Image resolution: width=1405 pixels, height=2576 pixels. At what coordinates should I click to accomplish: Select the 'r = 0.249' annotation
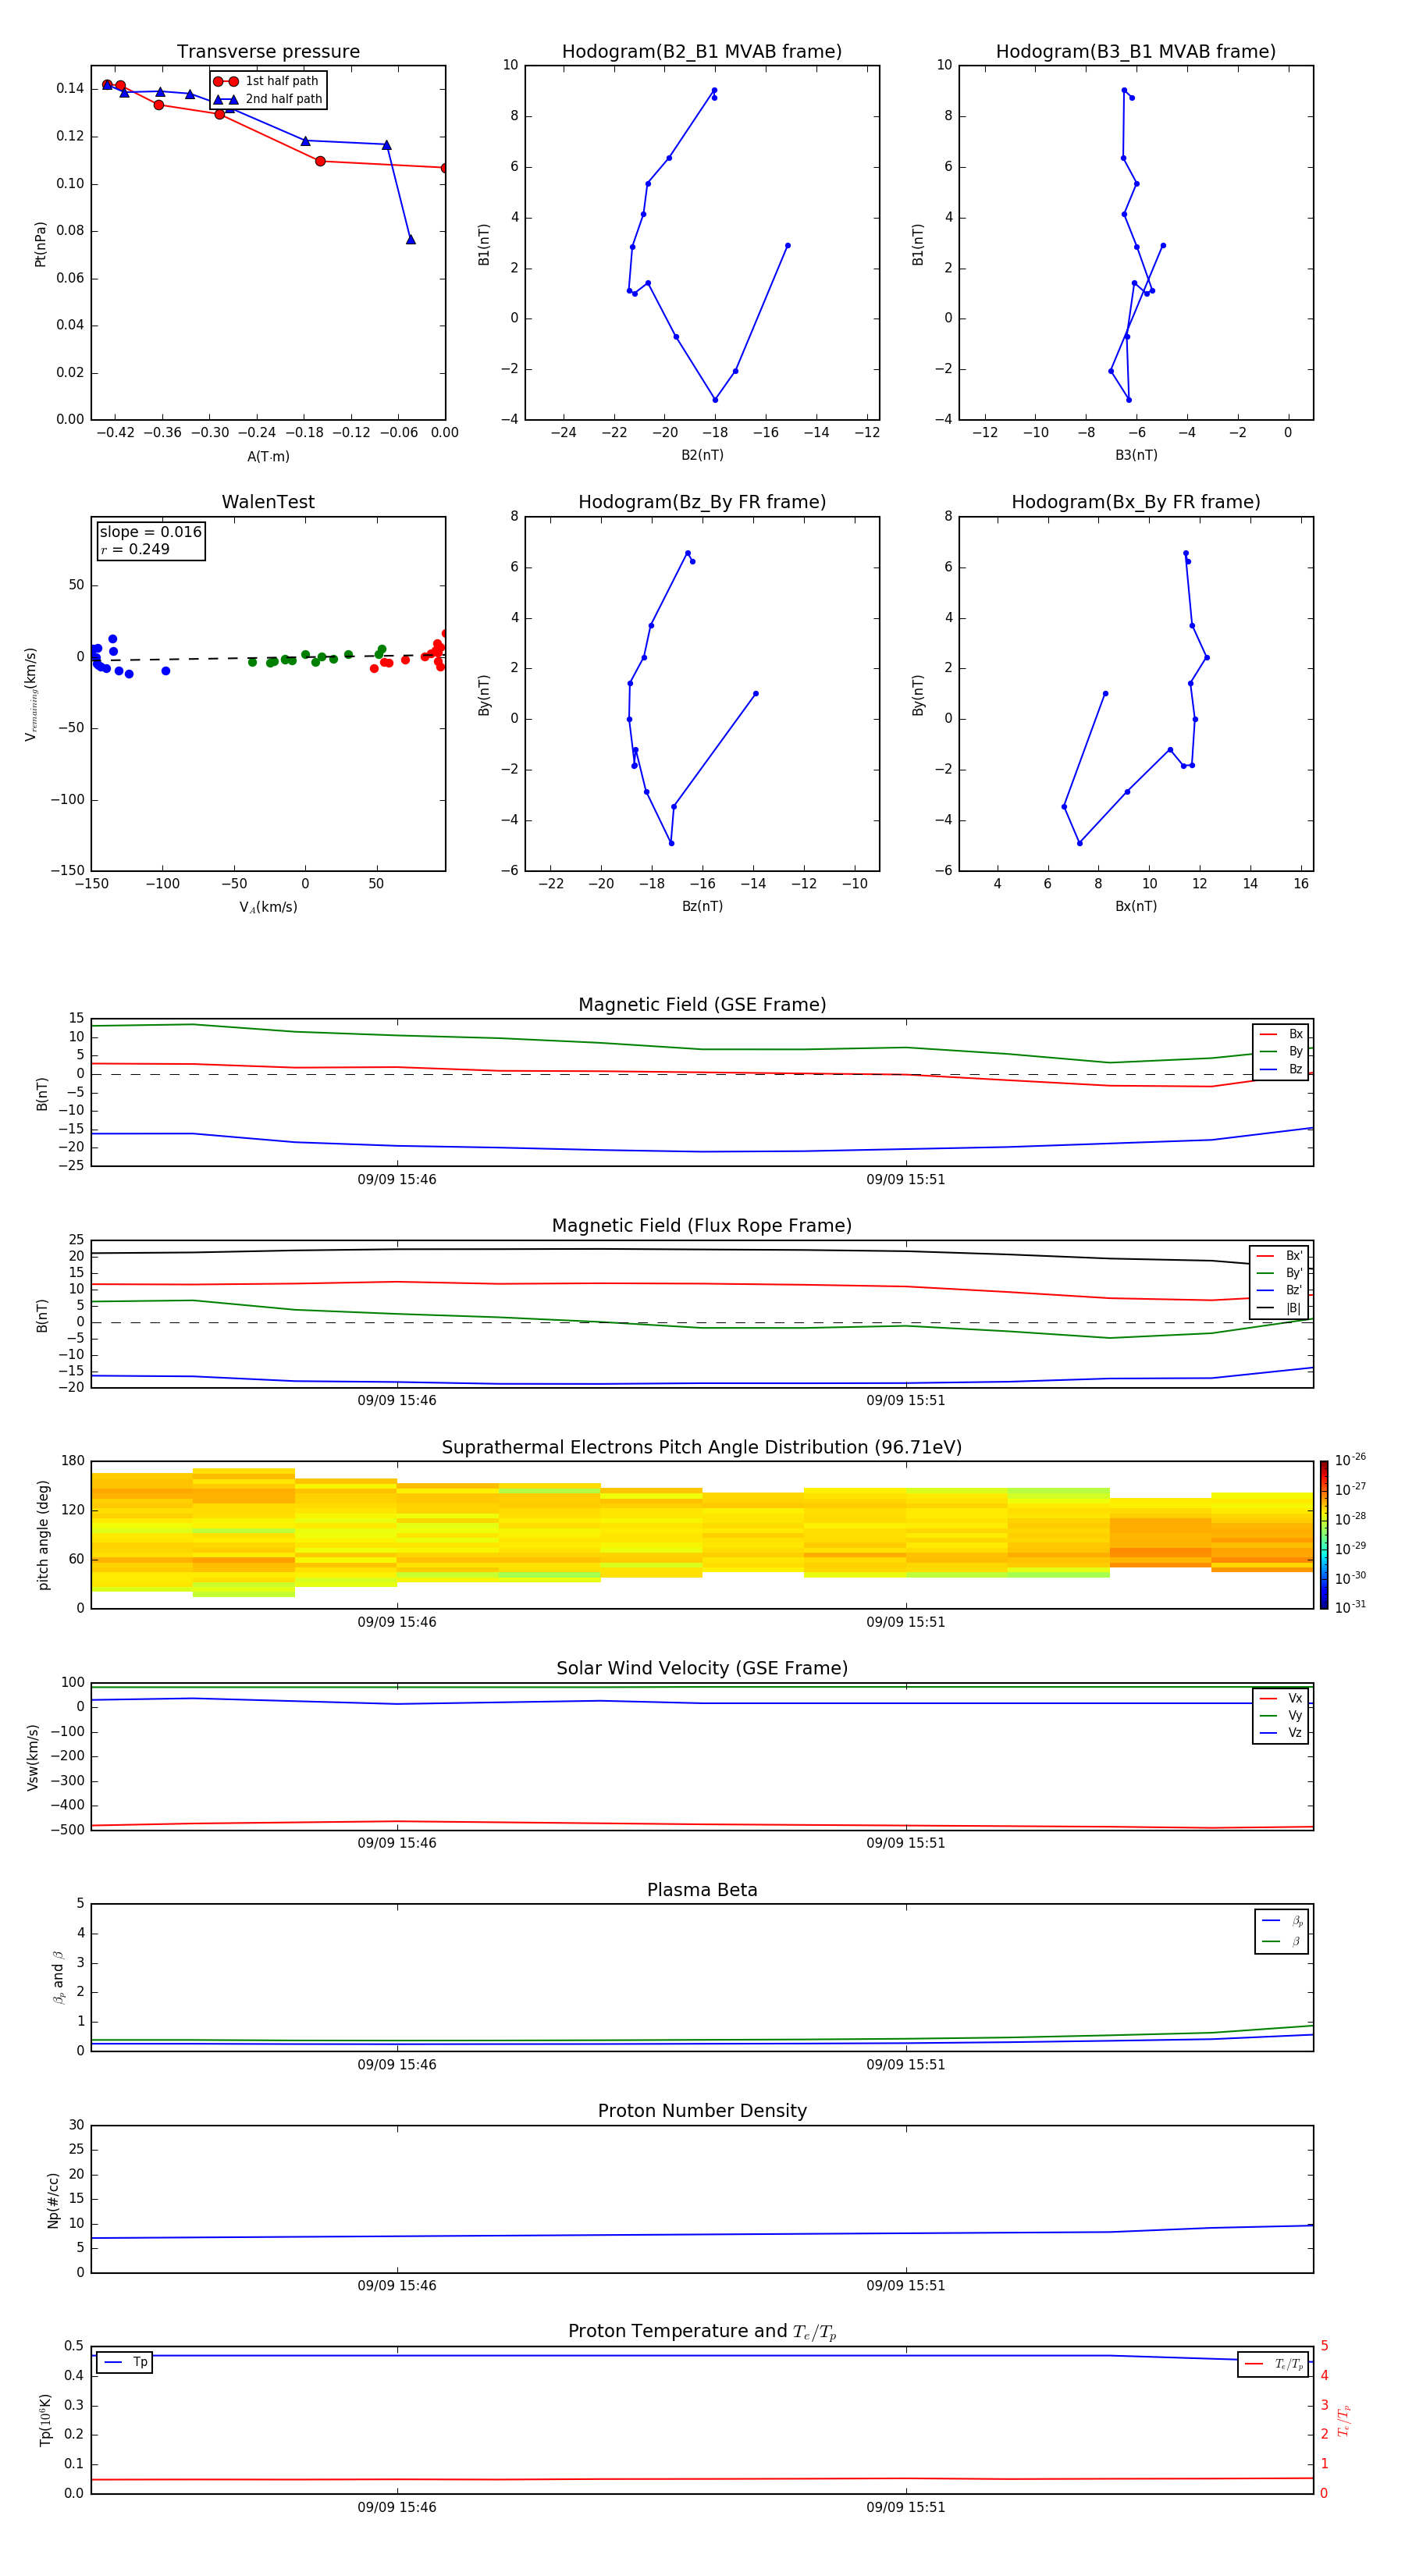[135, 549]
